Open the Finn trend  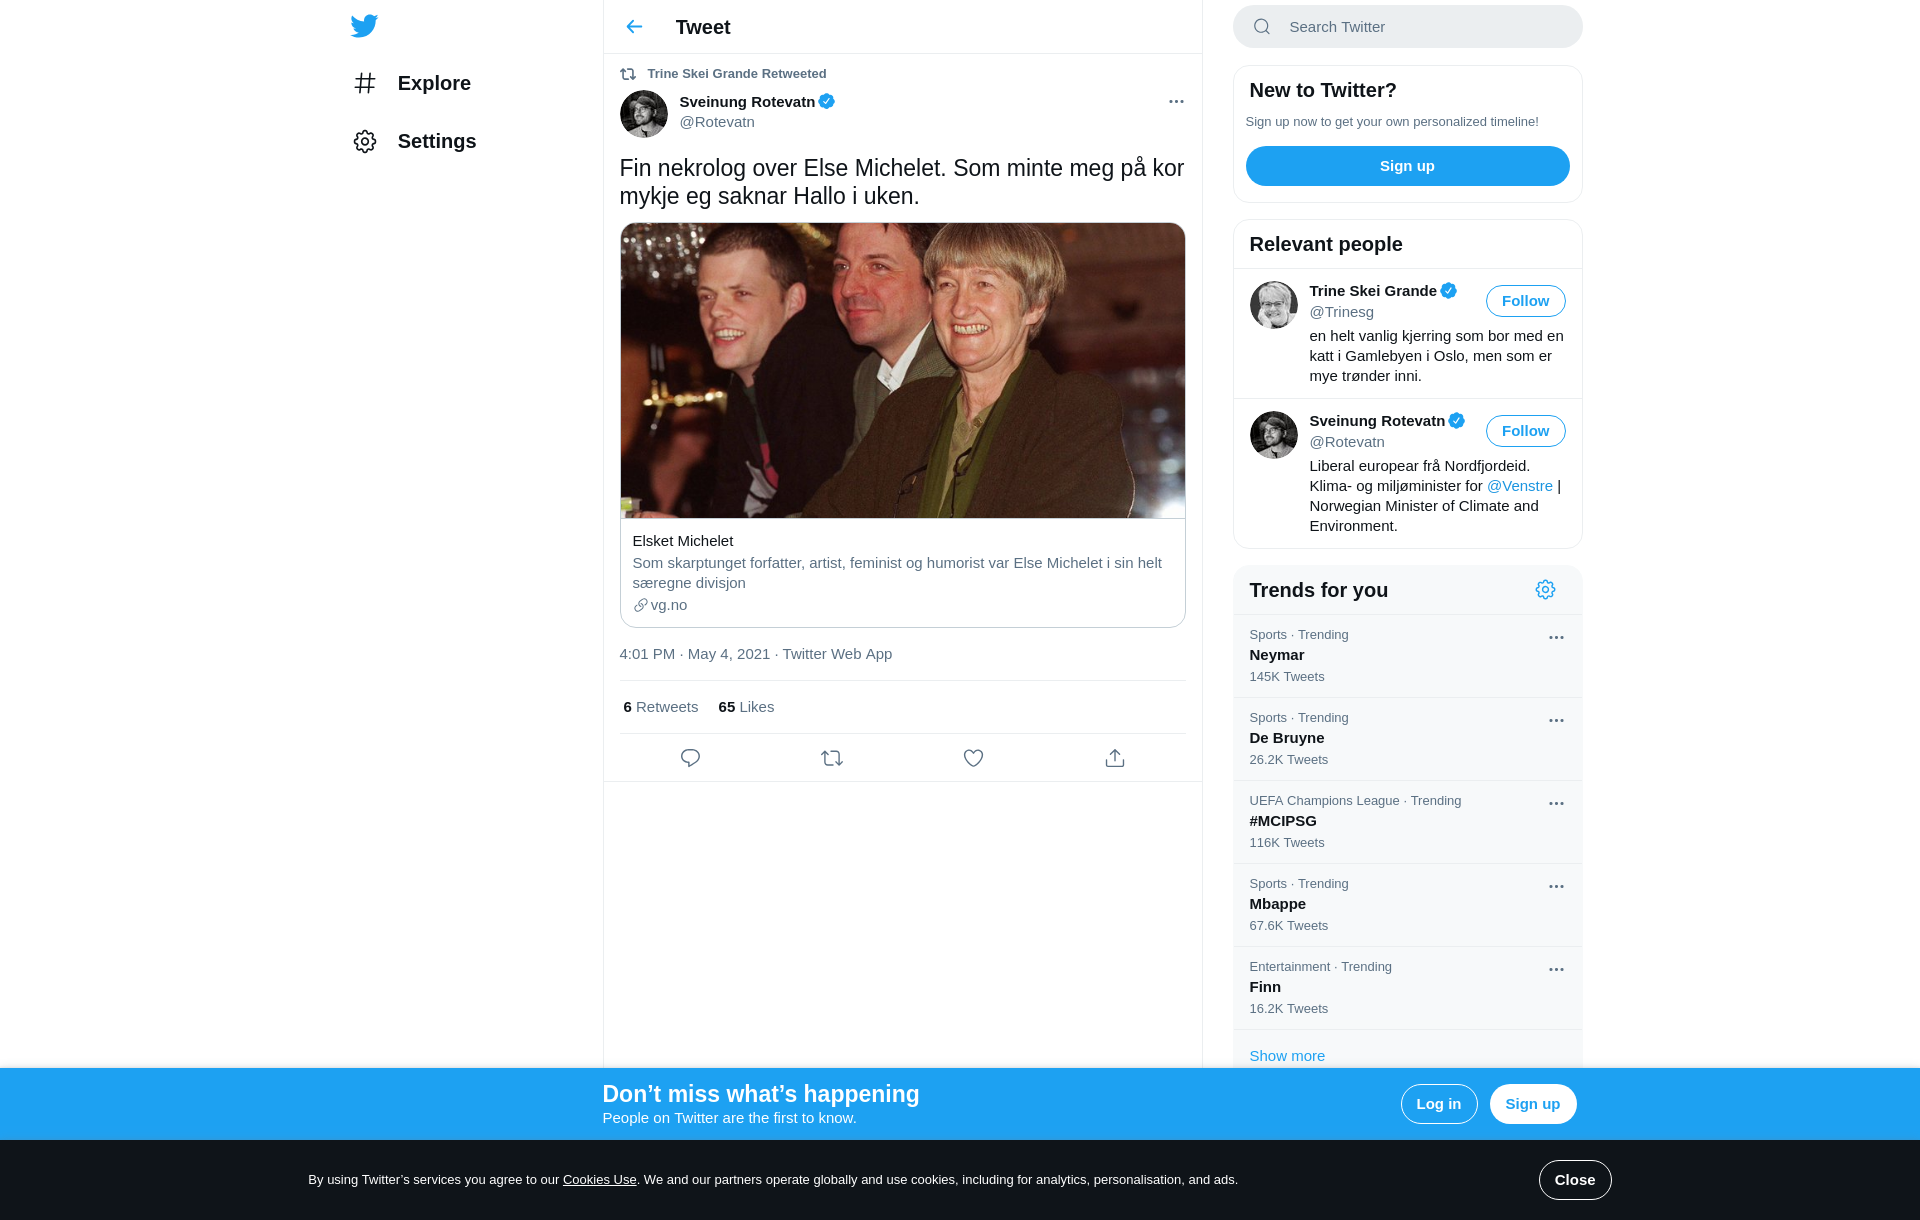pos(1408,988)
